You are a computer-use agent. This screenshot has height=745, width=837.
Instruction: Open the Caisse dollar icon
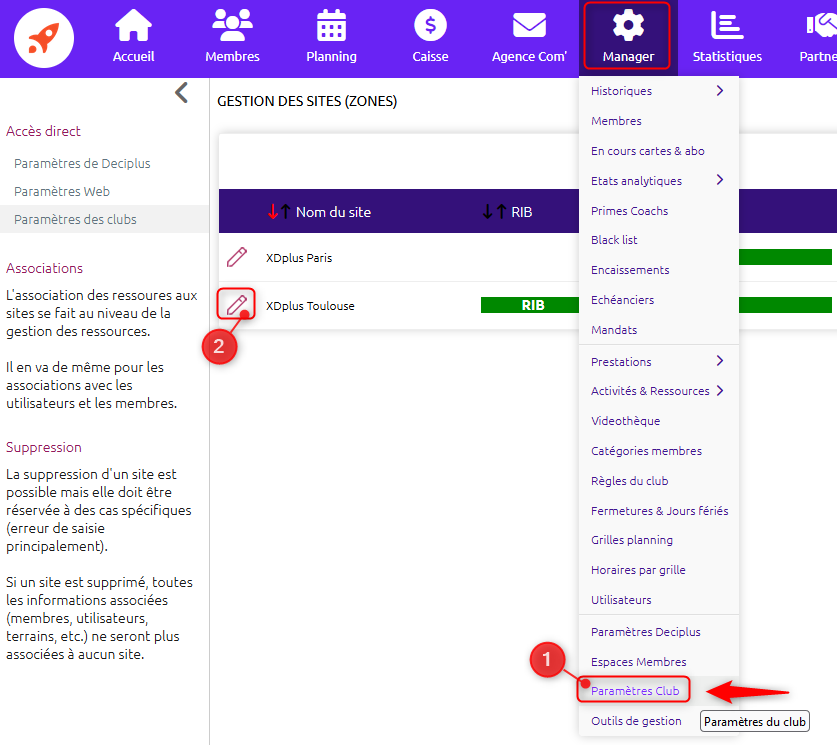coord(430,25)
